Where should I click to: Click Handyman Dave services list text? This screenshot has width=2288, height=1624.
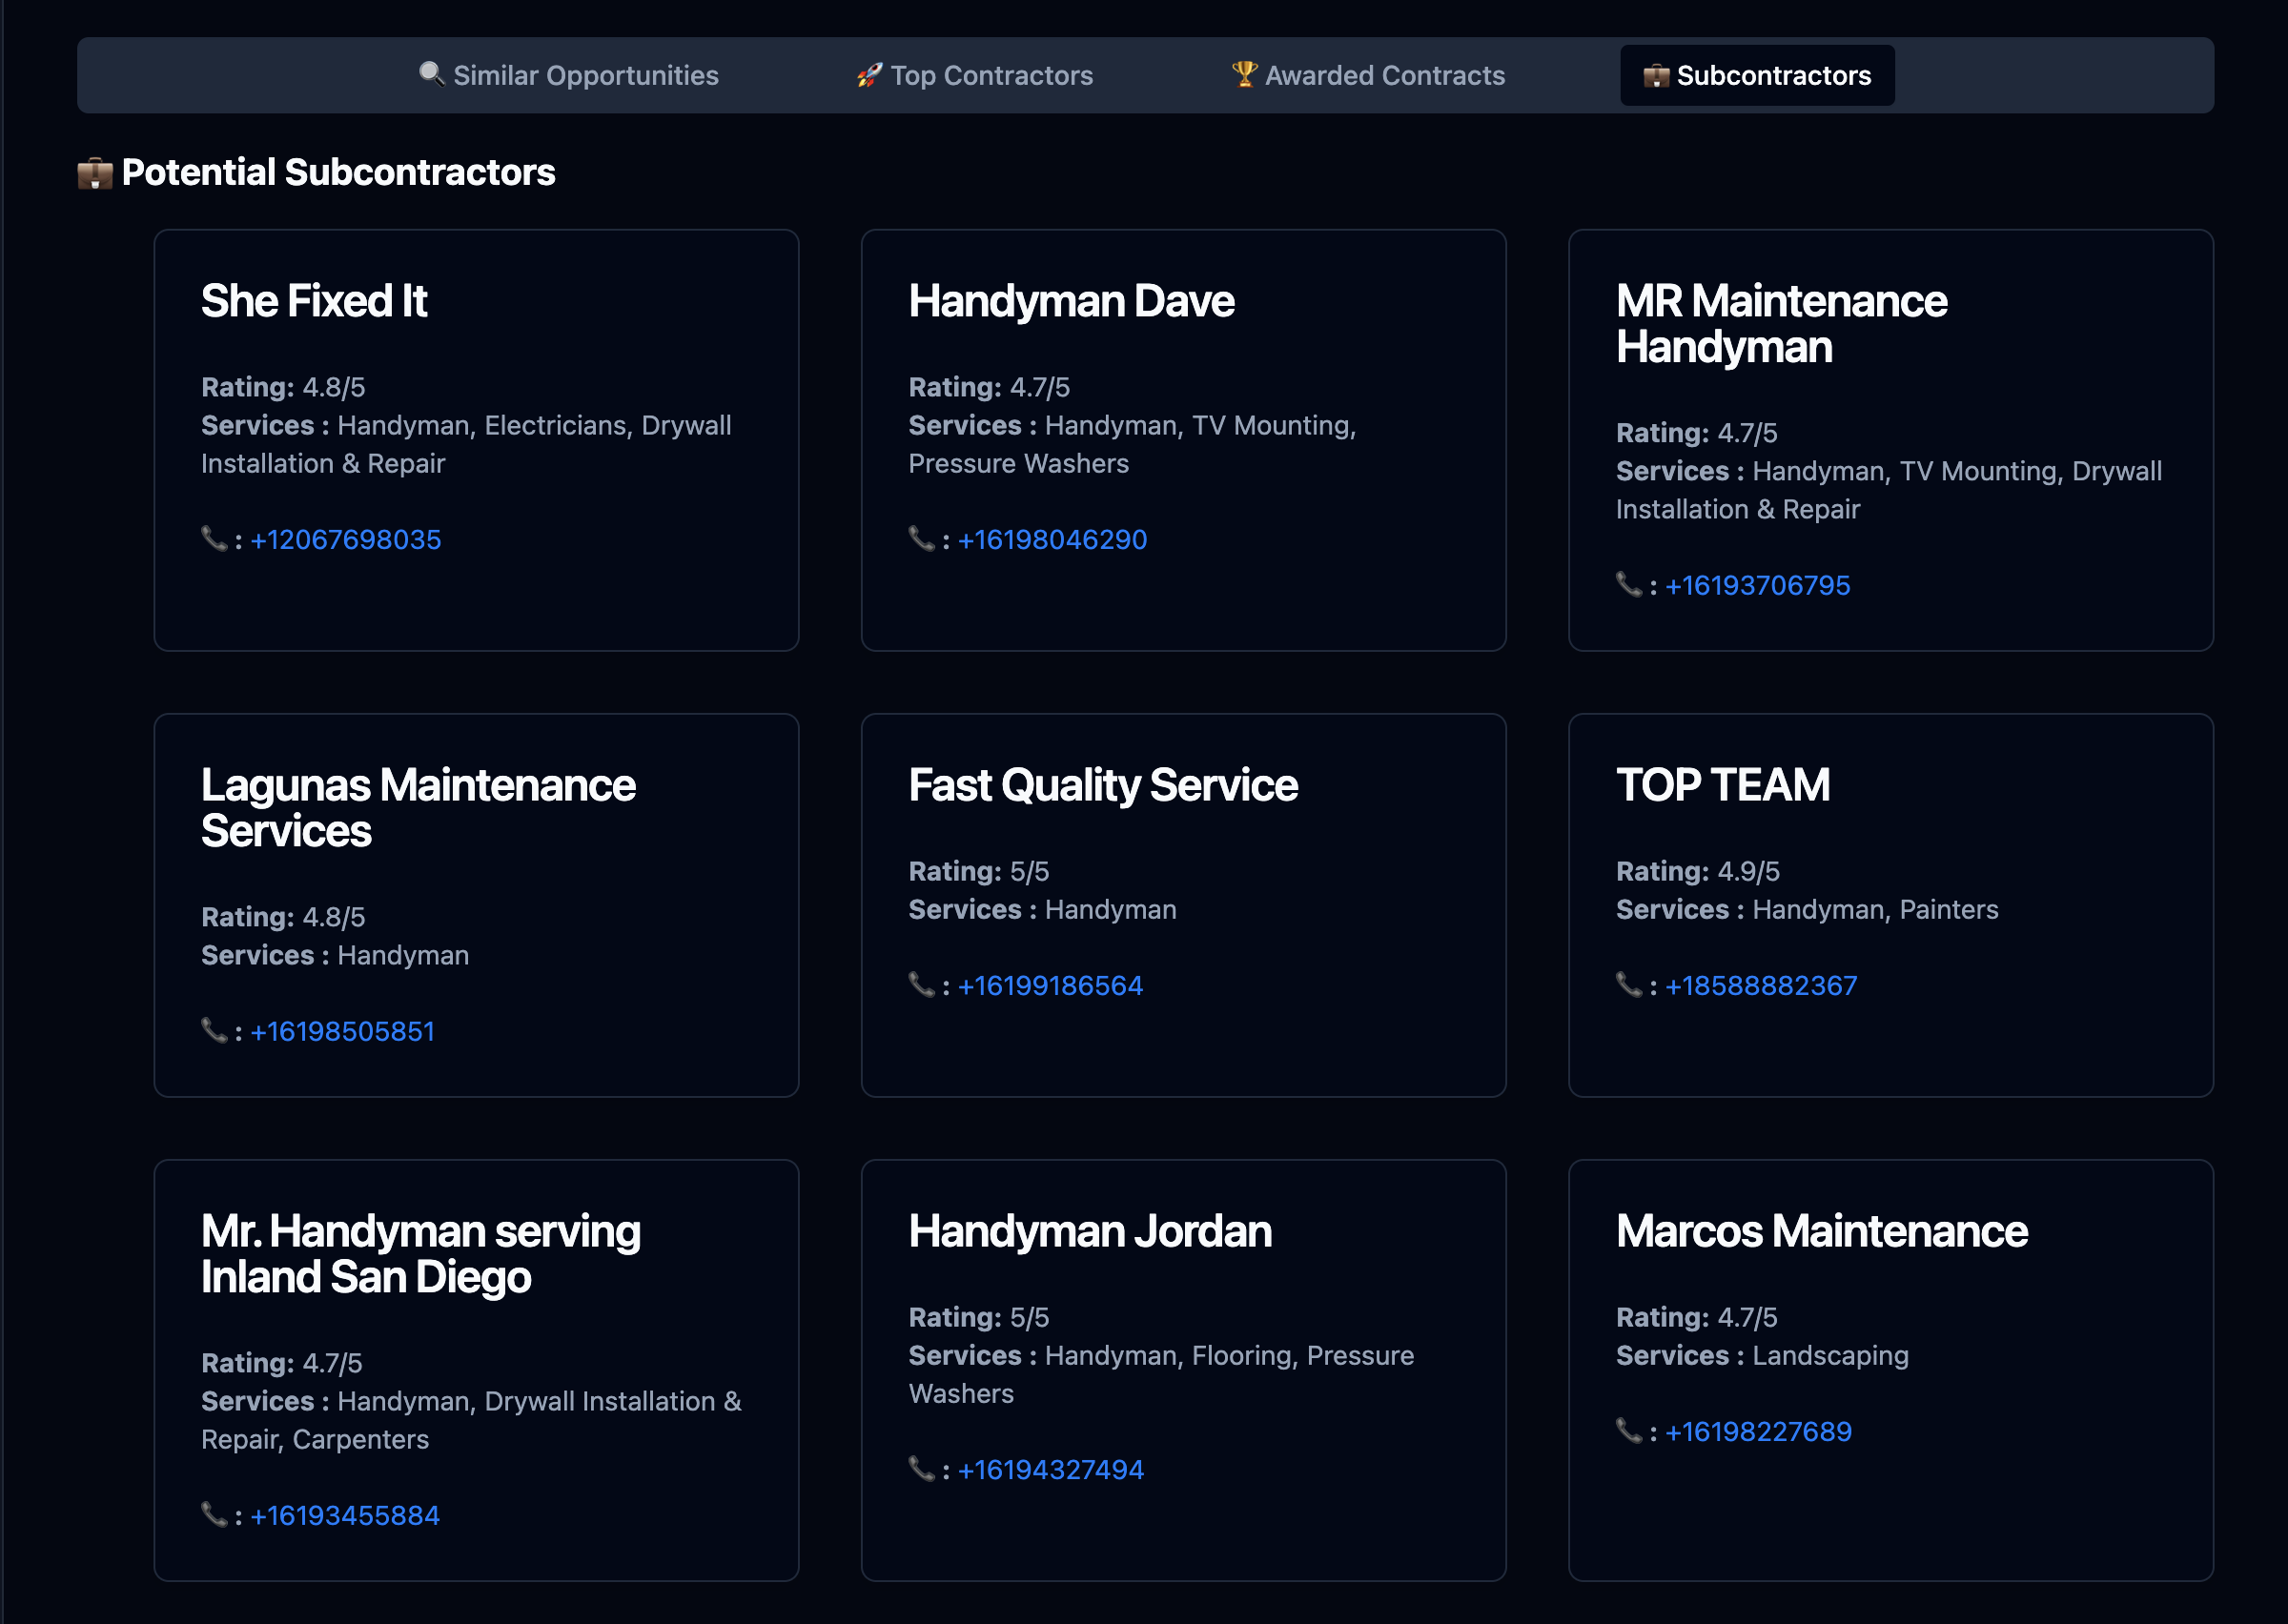coord(1132,444)
